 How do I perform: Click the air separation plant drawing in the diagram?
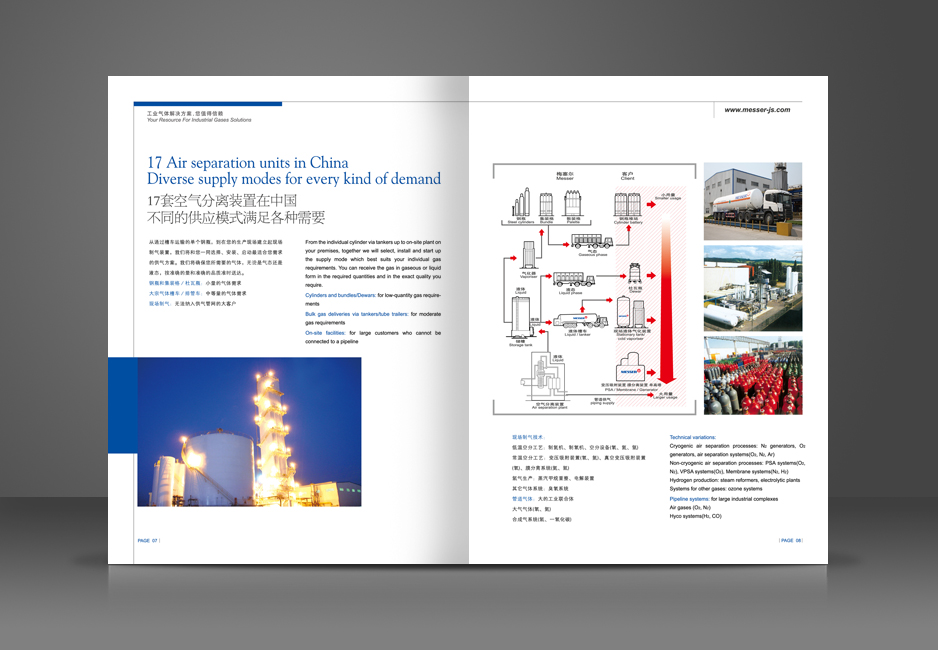click(x=543, y=378)
